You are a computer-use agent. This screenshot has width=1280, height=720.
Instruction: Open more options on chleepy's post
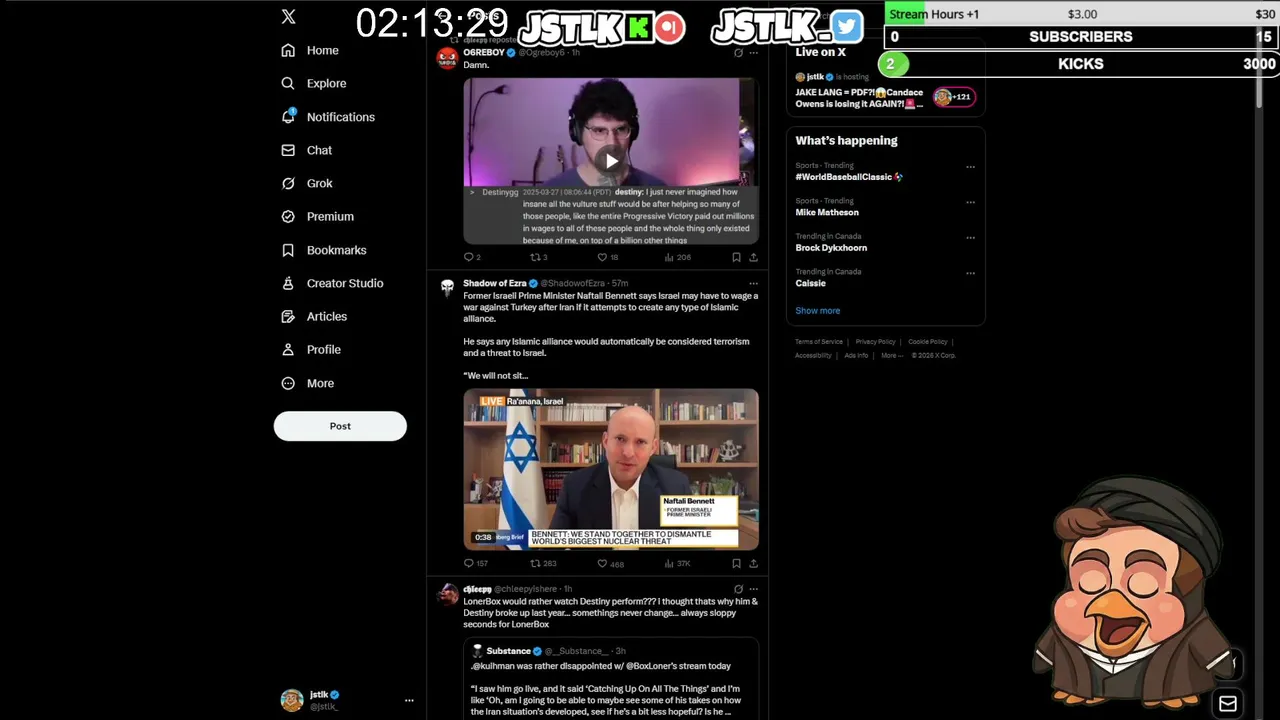(753, 589)
